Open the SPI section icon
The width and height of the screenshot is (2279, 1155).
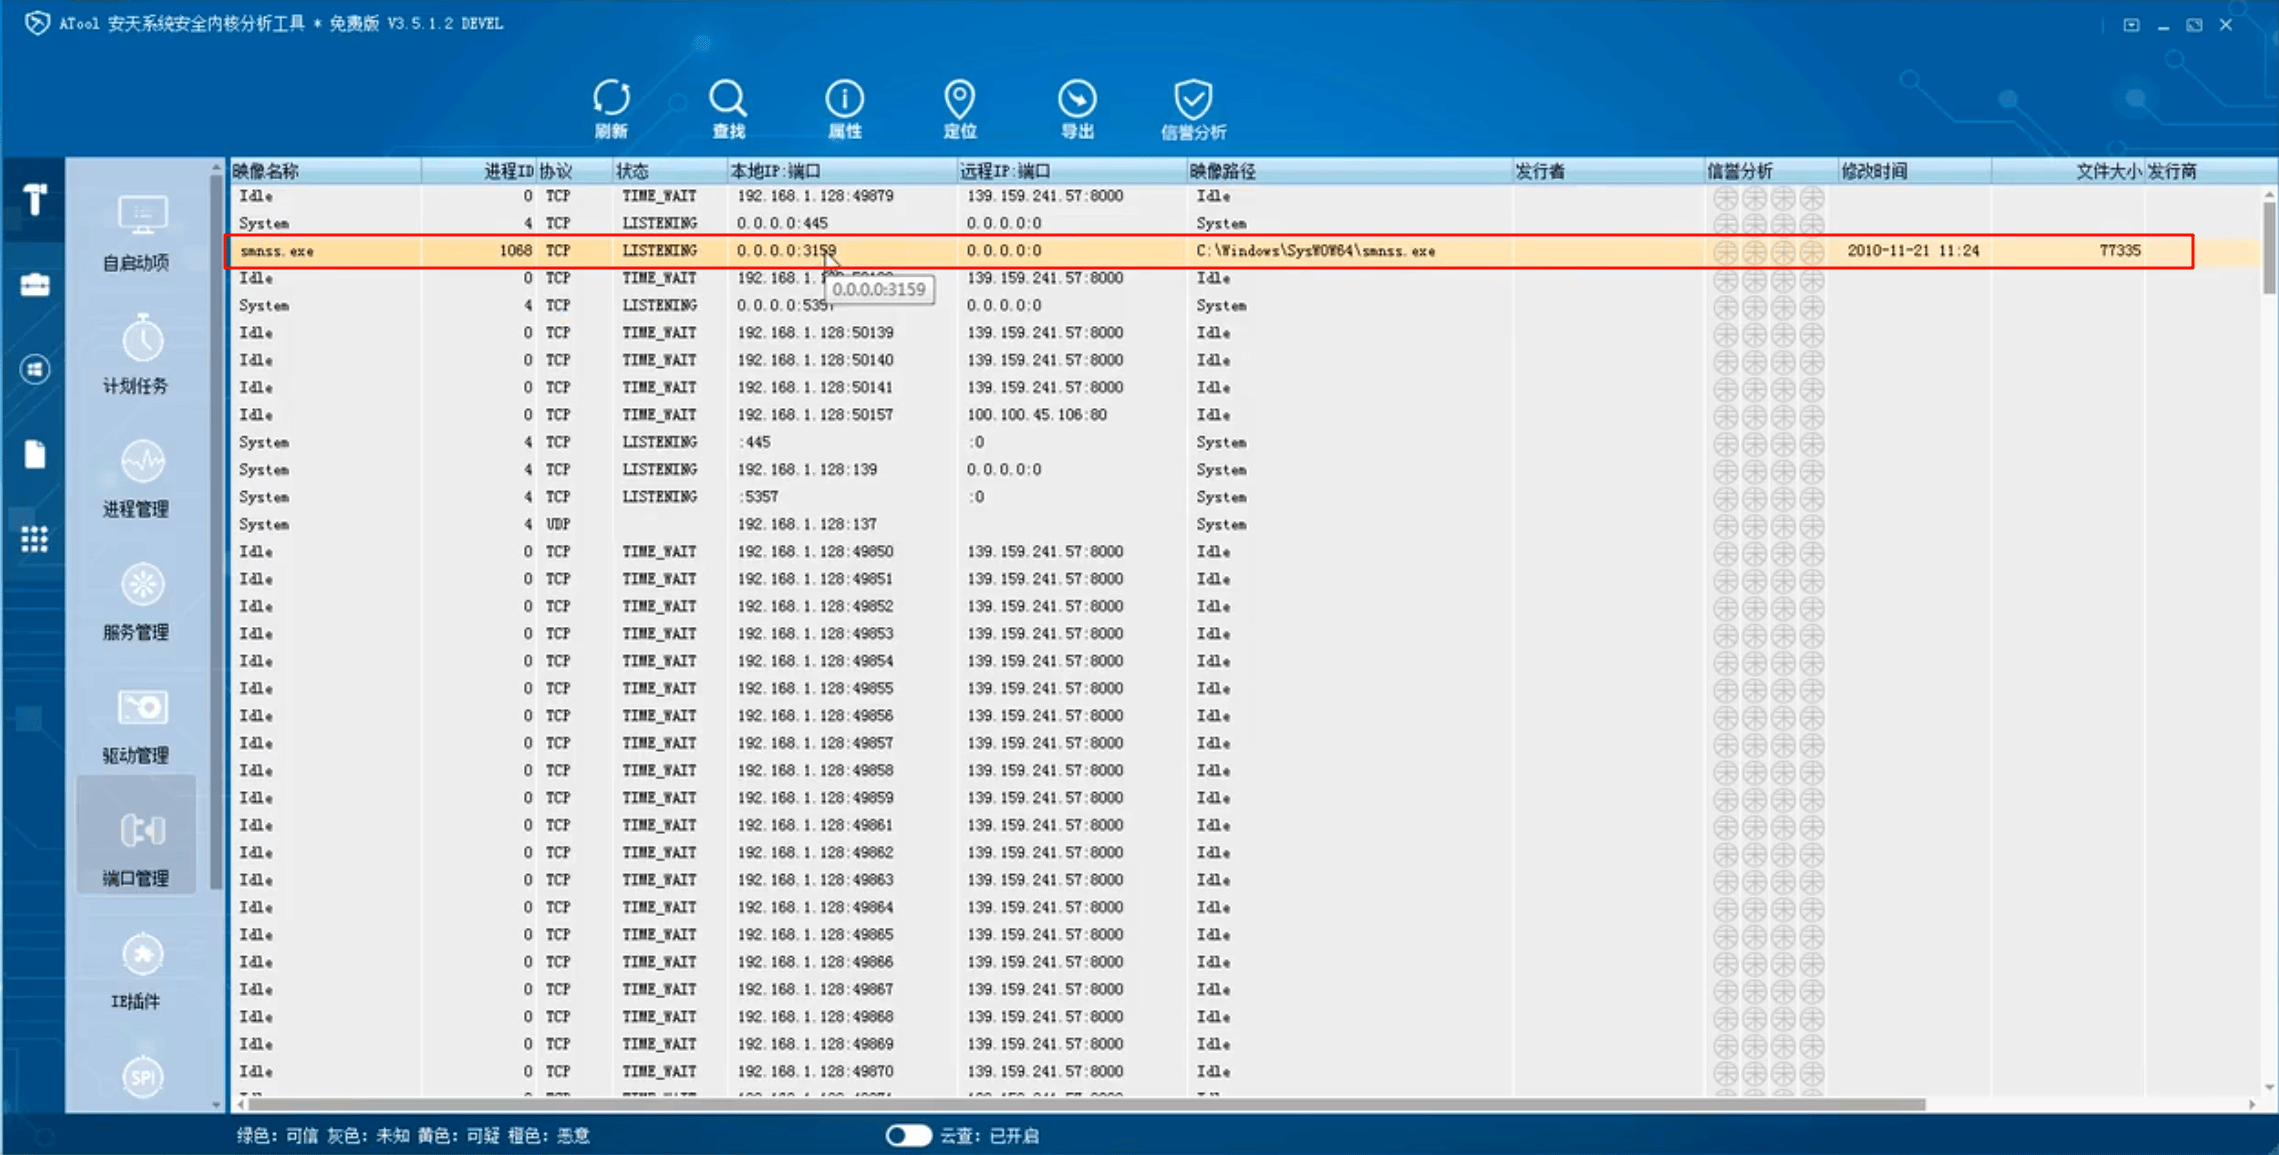[x=142, y=1077]
